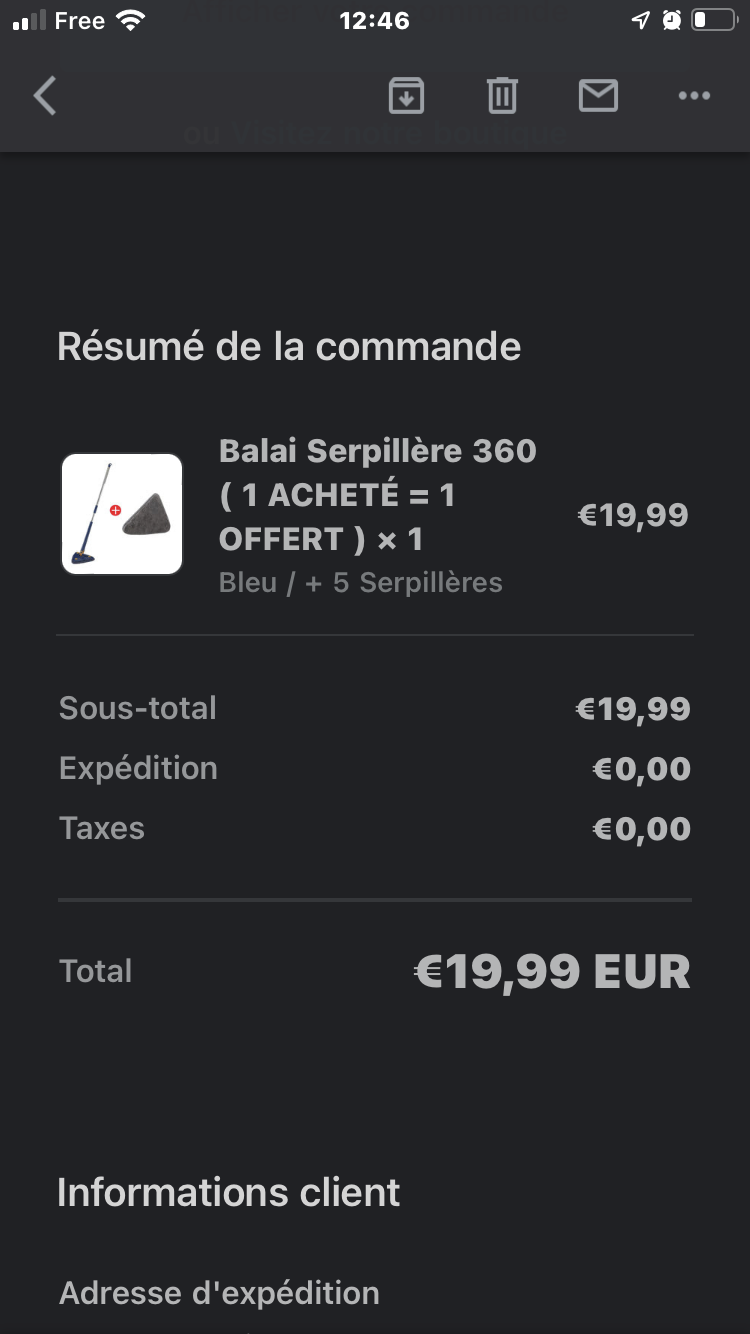Tap the Balai Serpillère product thumbnail

122,514
